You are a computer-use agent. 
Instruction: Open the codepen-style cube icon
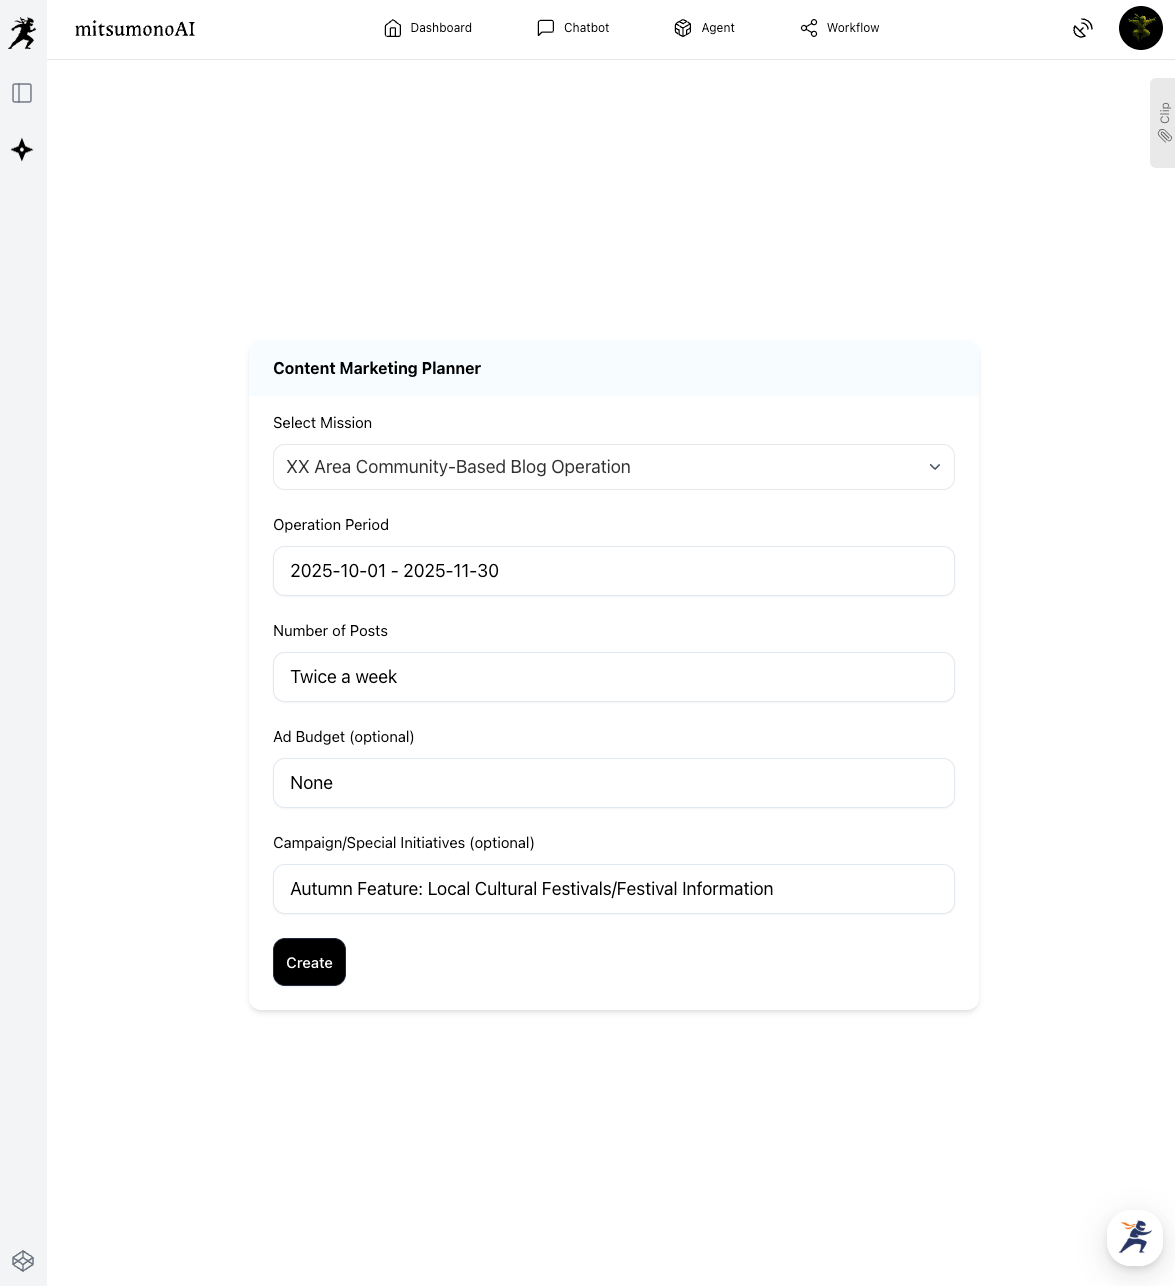pyautogui.click(x=23, y=1261)
